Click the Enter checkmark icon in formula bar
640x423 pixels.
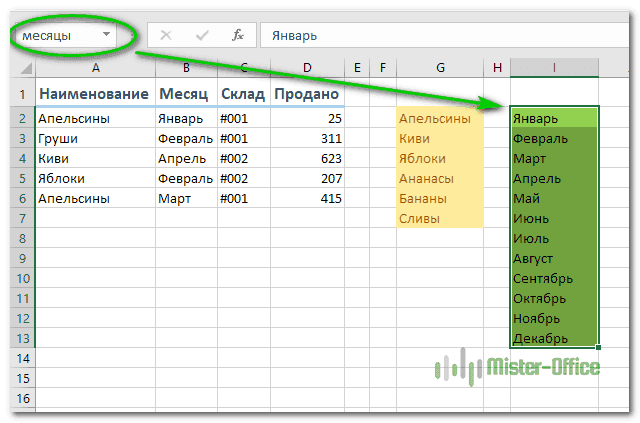202,35
